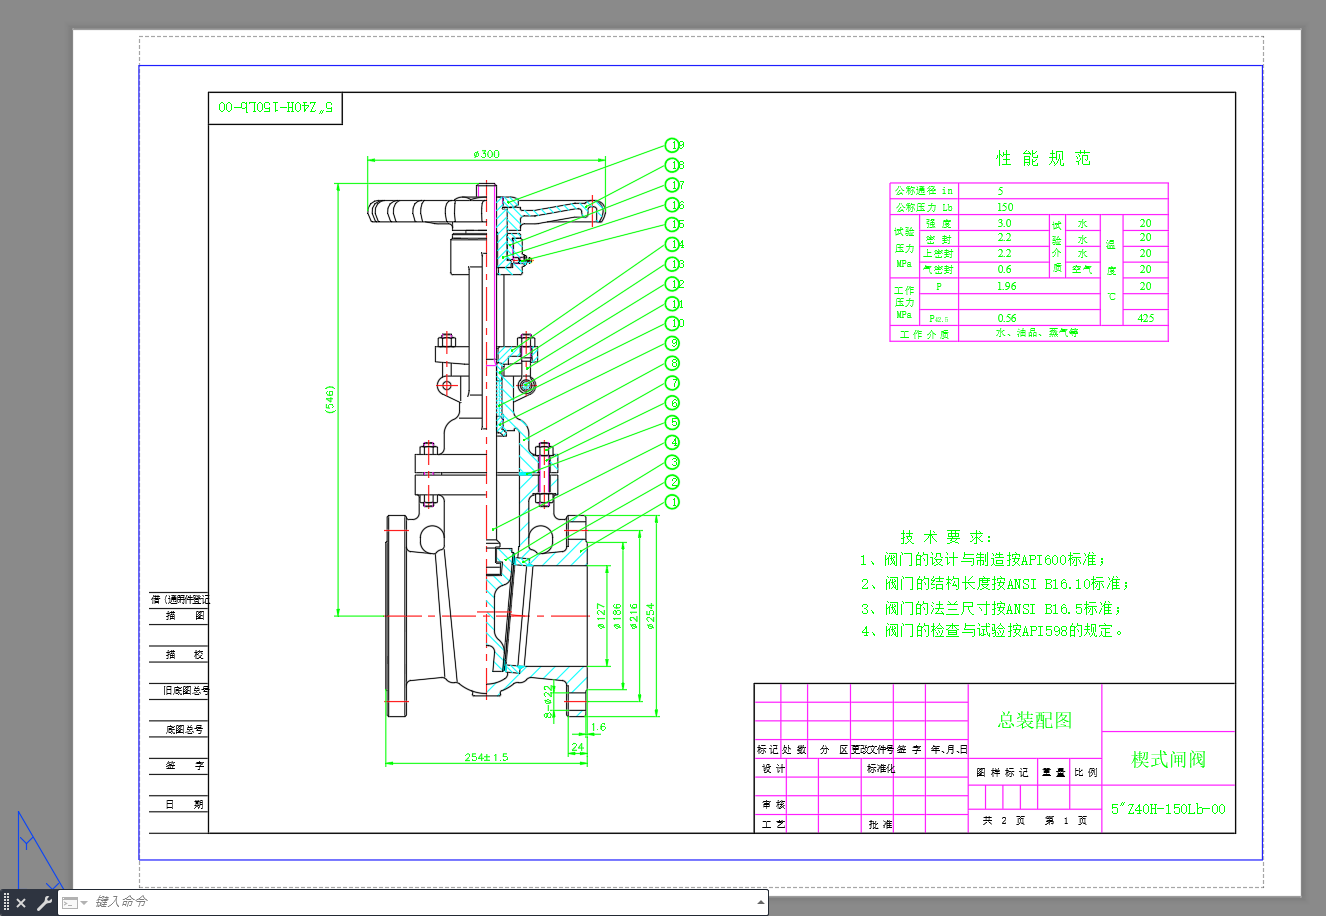
Task: Open the recent commands dropdown
Action: 75,902
